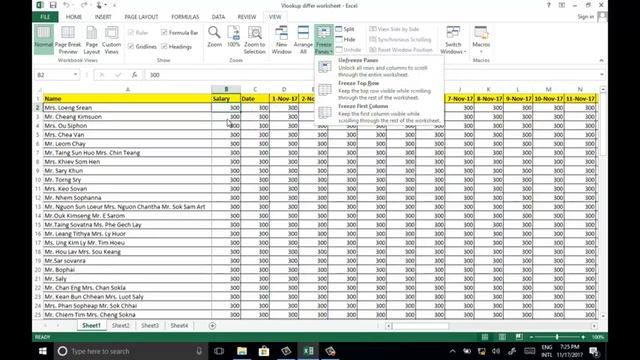Screen dimensions: 640x360
Task: Open the Zoom dialog
Action: [214, 37]
